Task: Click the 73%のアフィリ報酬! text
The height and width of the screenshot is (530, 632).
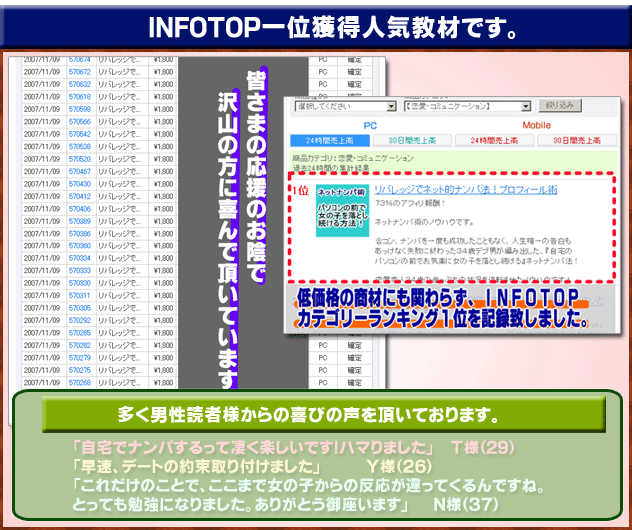Action: click(410, 203)
